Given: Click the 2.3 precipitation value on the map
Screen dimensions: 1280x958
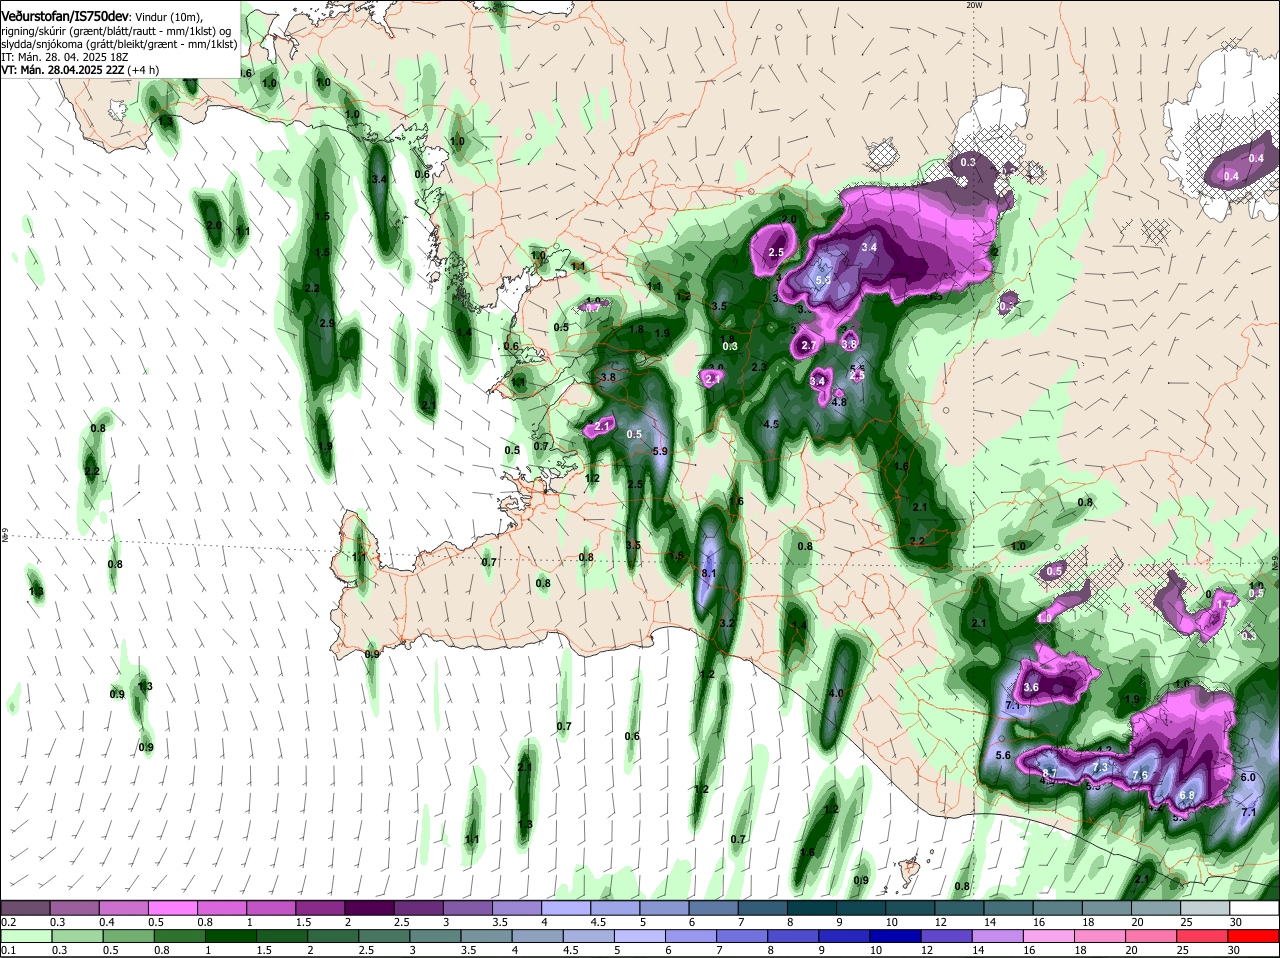Looking at the screenshot, I should pos(759,367).
